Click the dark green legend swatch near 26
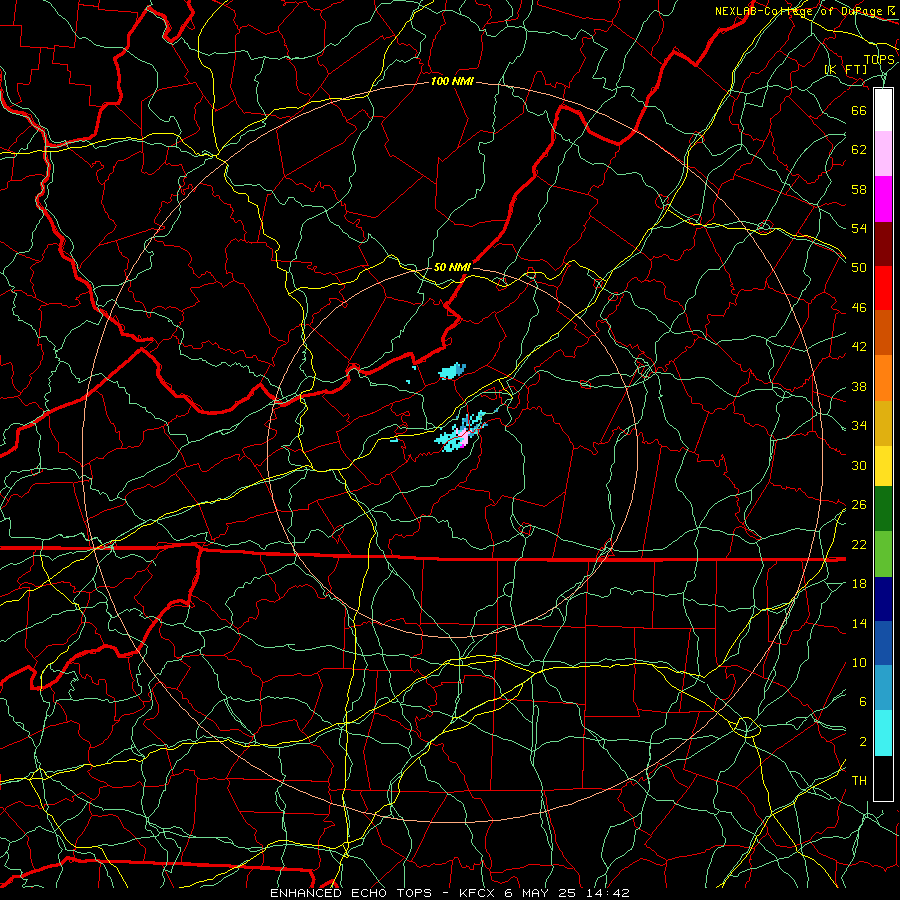This screenshot has height=900, width=900. 883,509
